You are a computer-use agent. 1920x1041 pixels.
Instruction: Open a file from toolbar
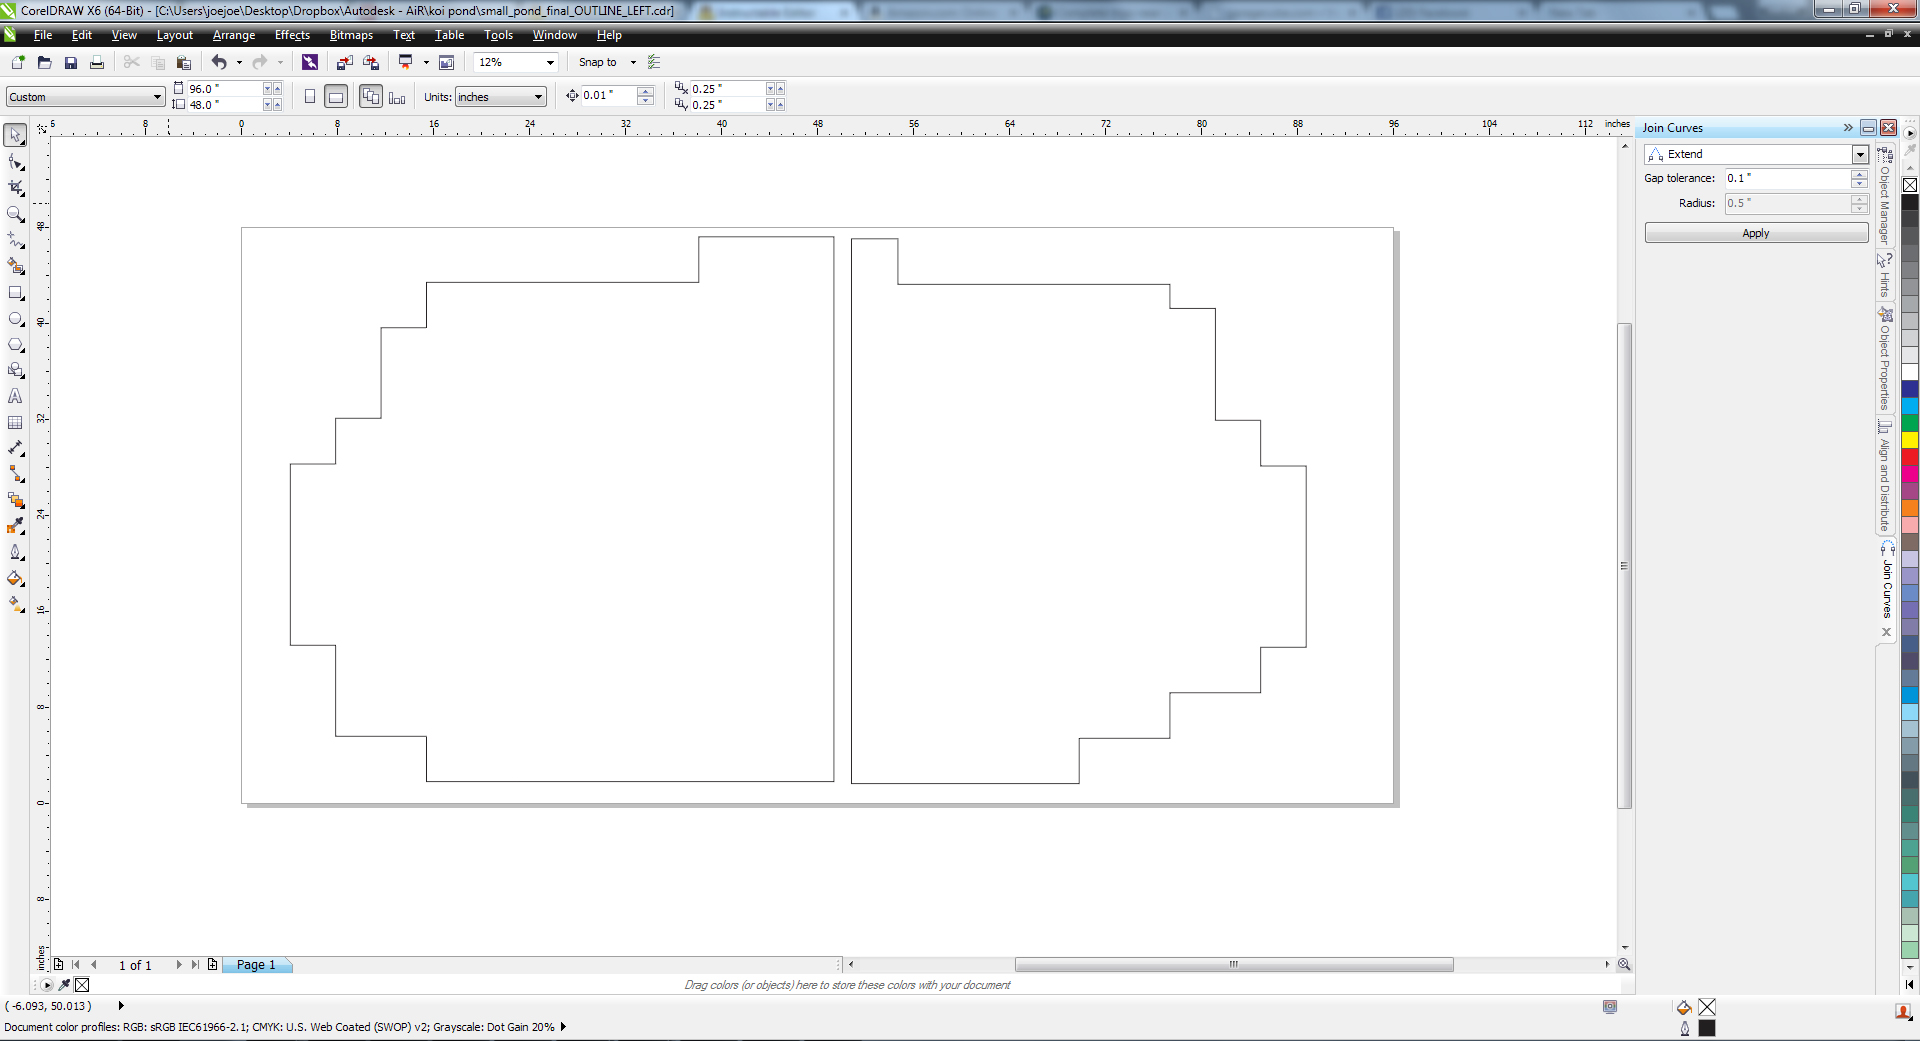coord(44,62)
